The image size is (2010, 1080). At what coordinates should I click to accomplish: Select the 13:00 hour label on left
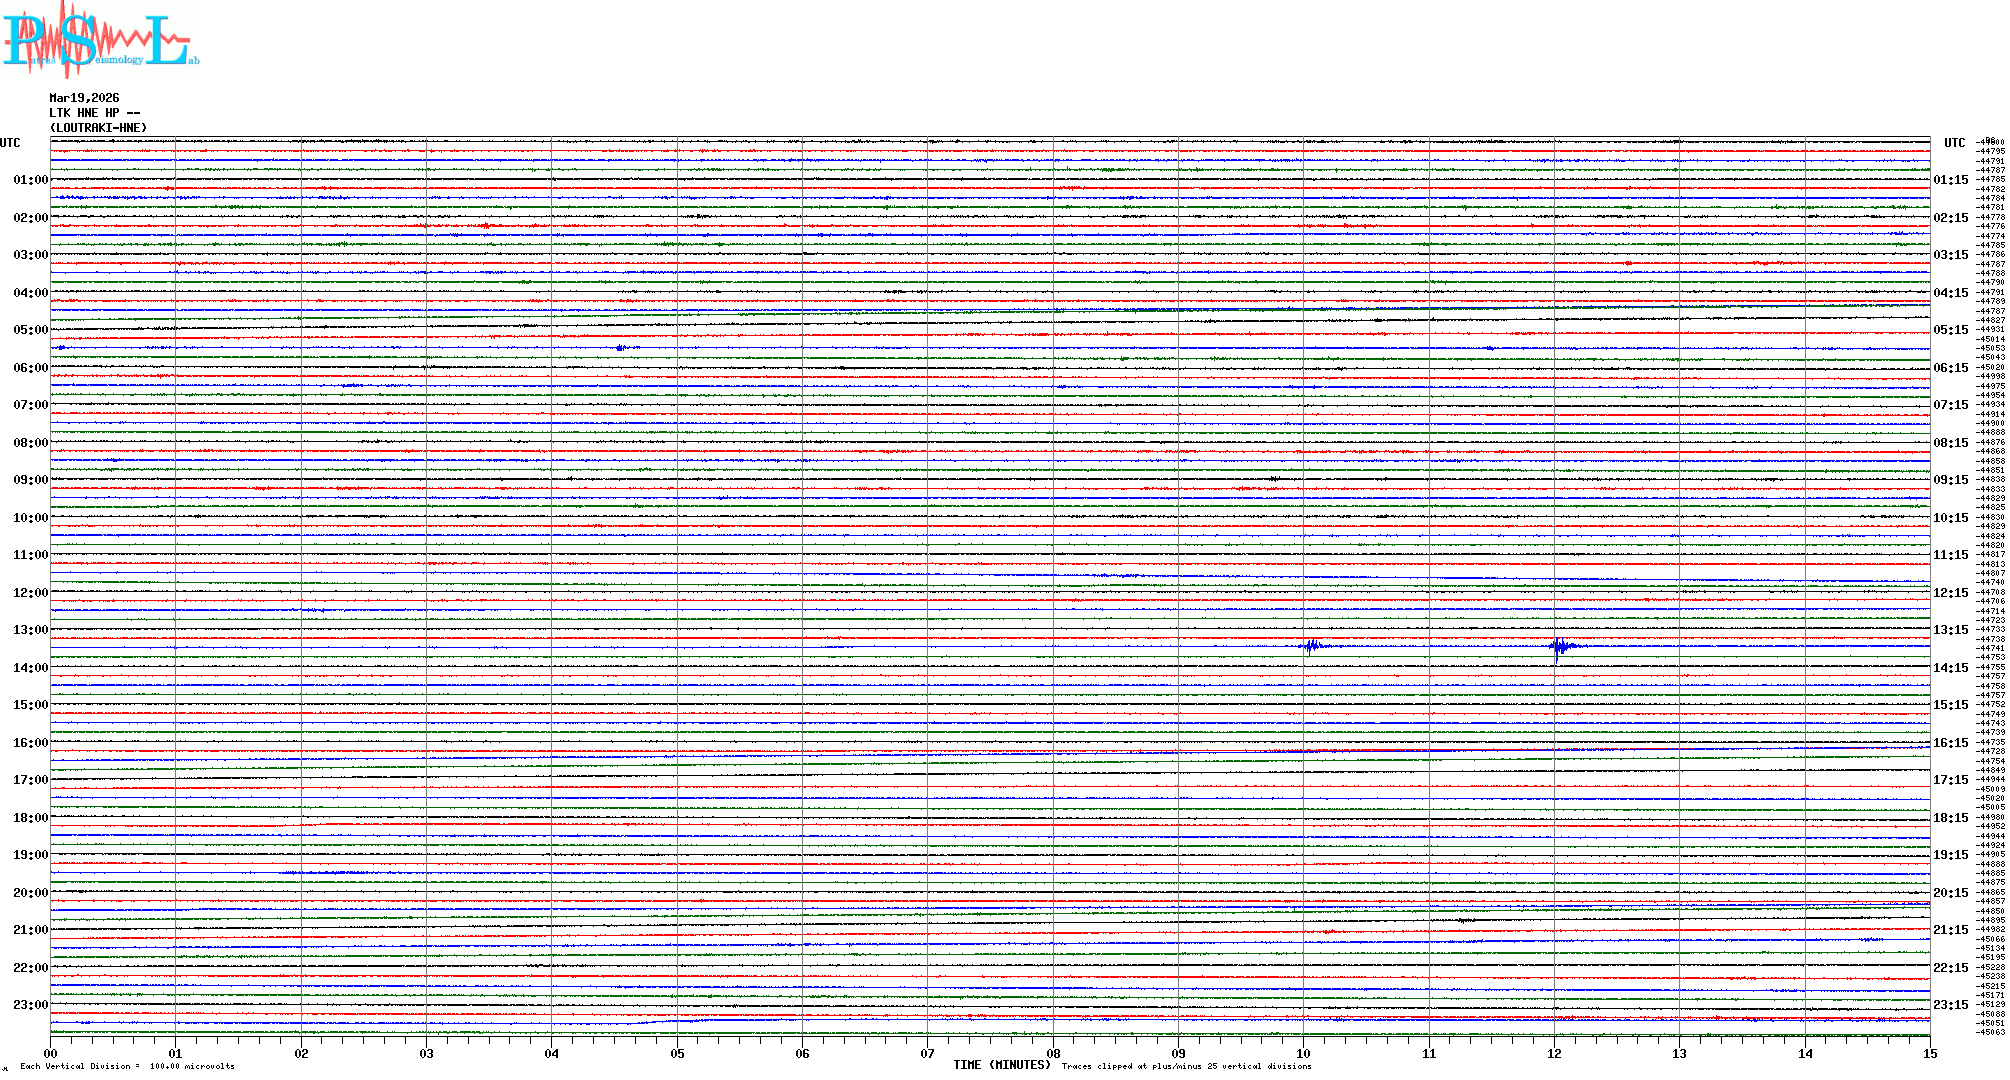[x=30, y=630]
